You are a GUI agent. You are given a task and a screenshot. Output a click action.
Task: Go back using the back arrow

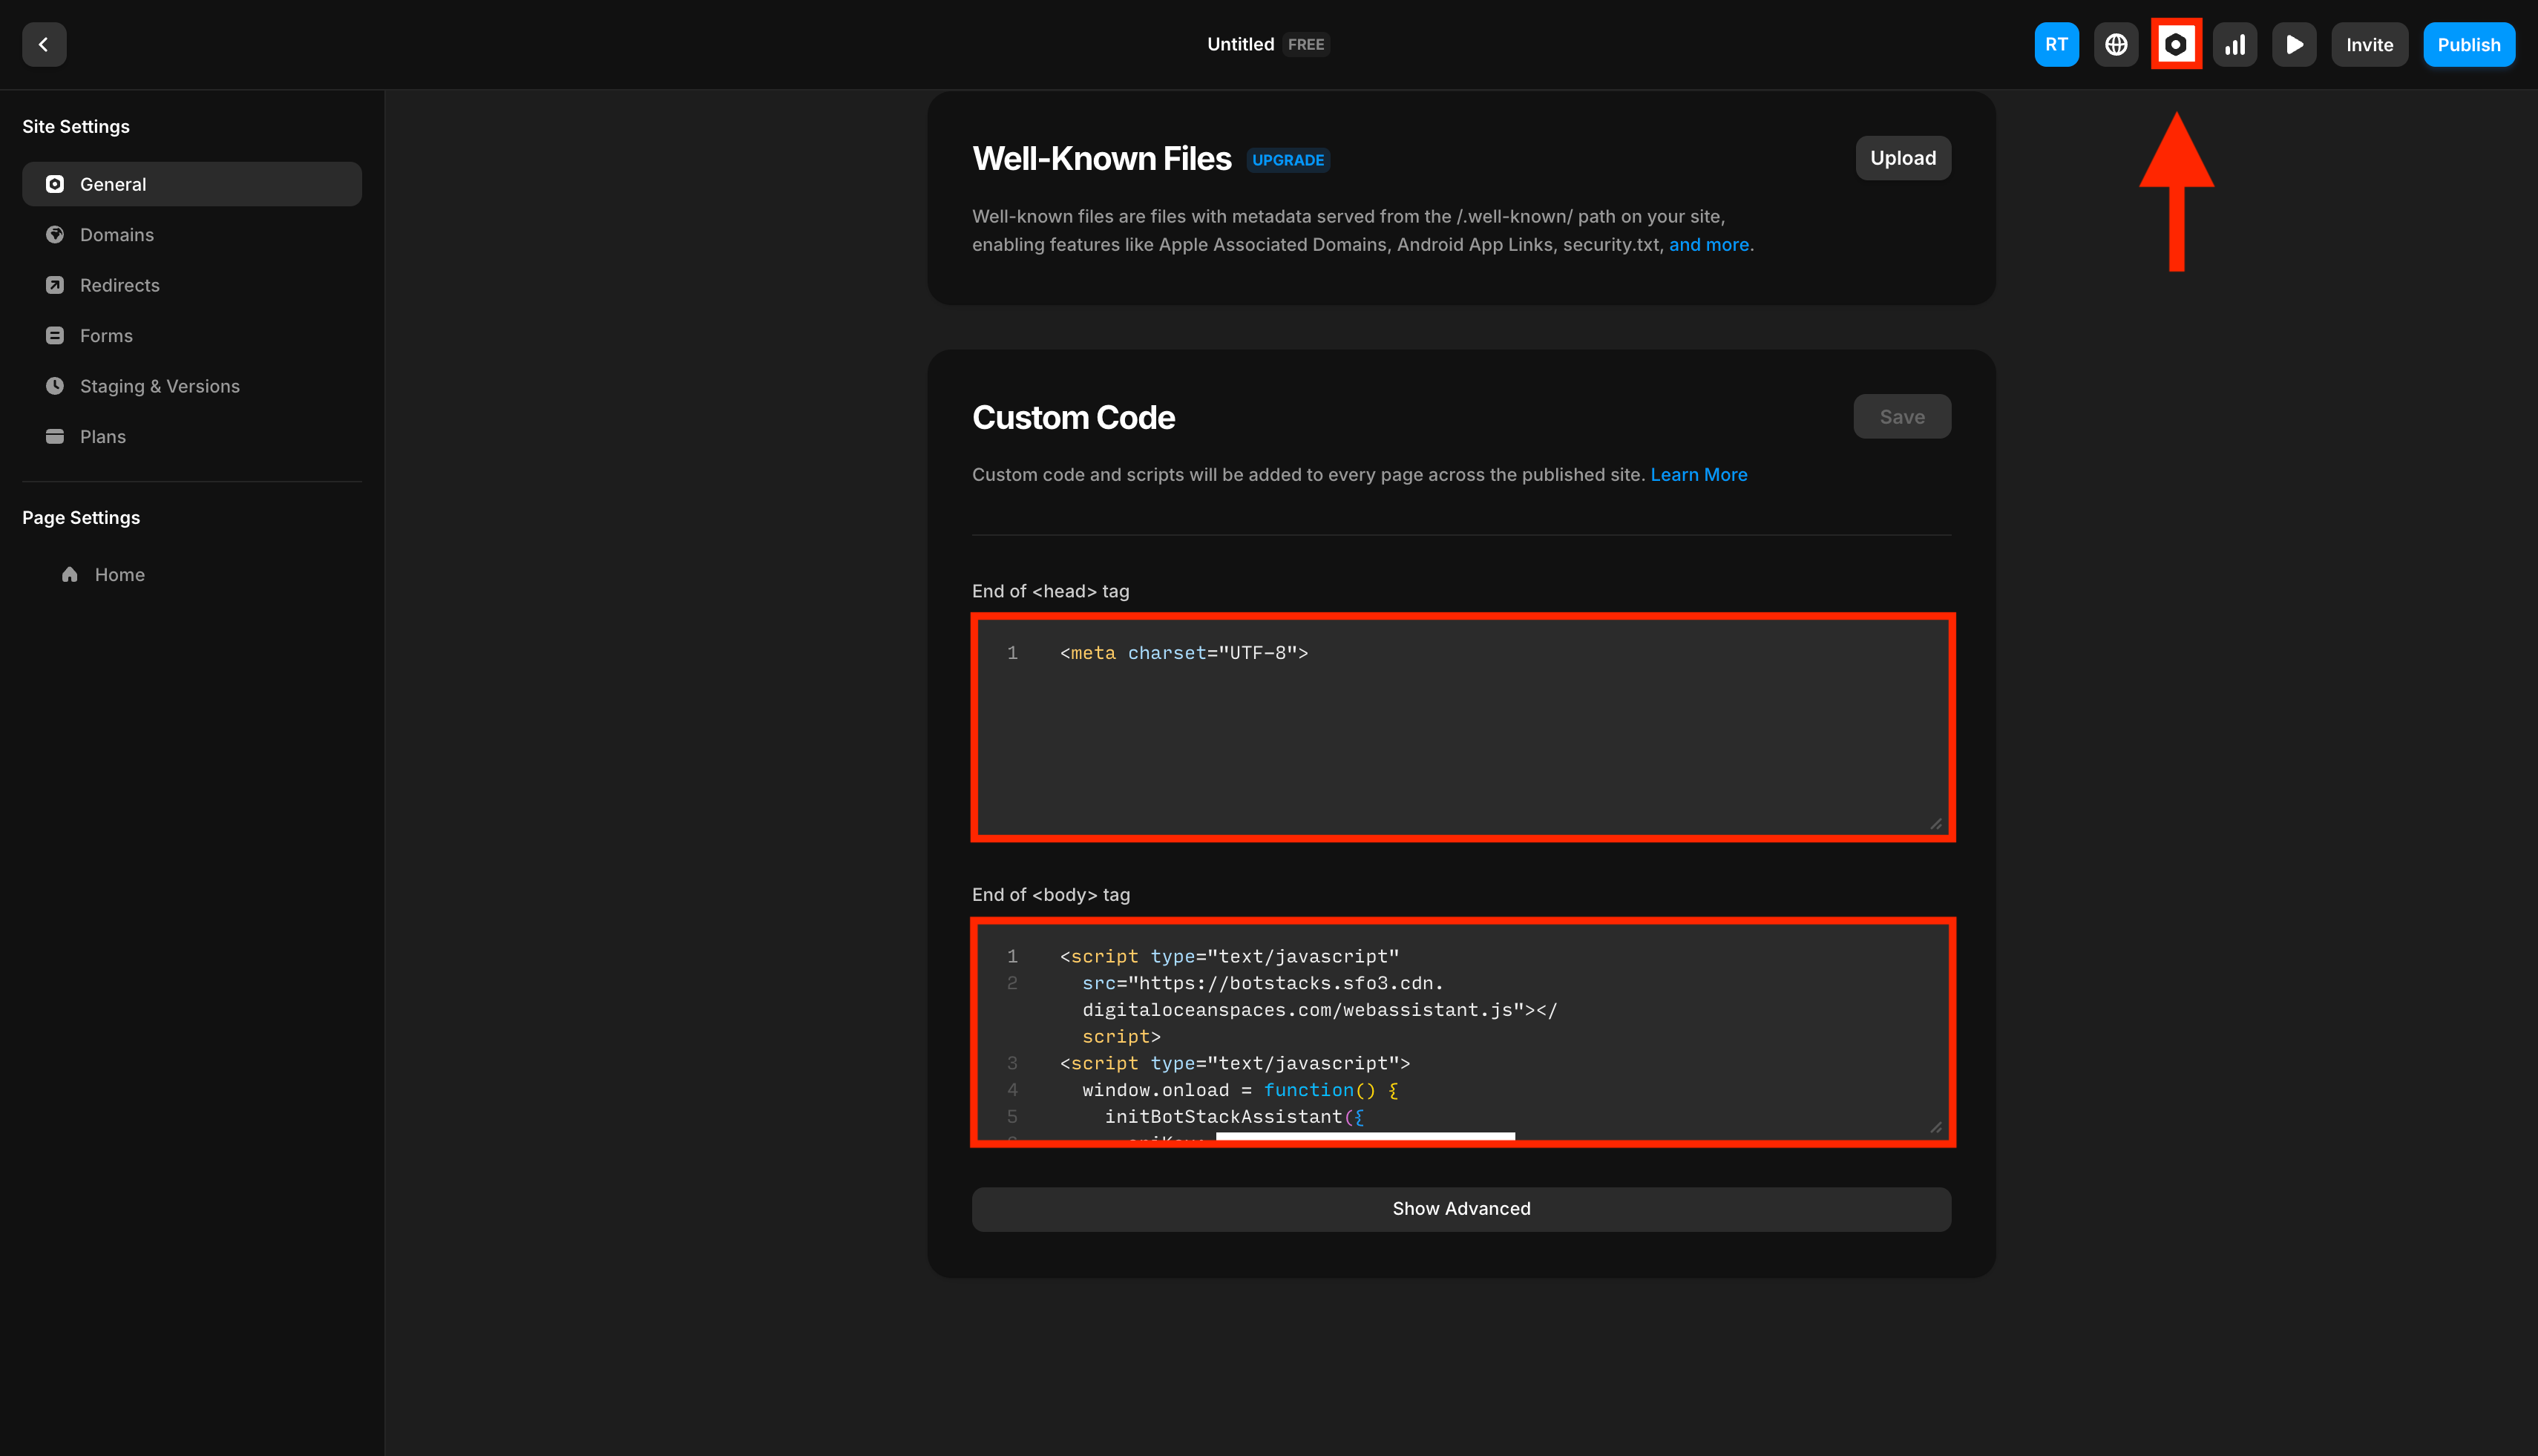click(x=44, y=44)
